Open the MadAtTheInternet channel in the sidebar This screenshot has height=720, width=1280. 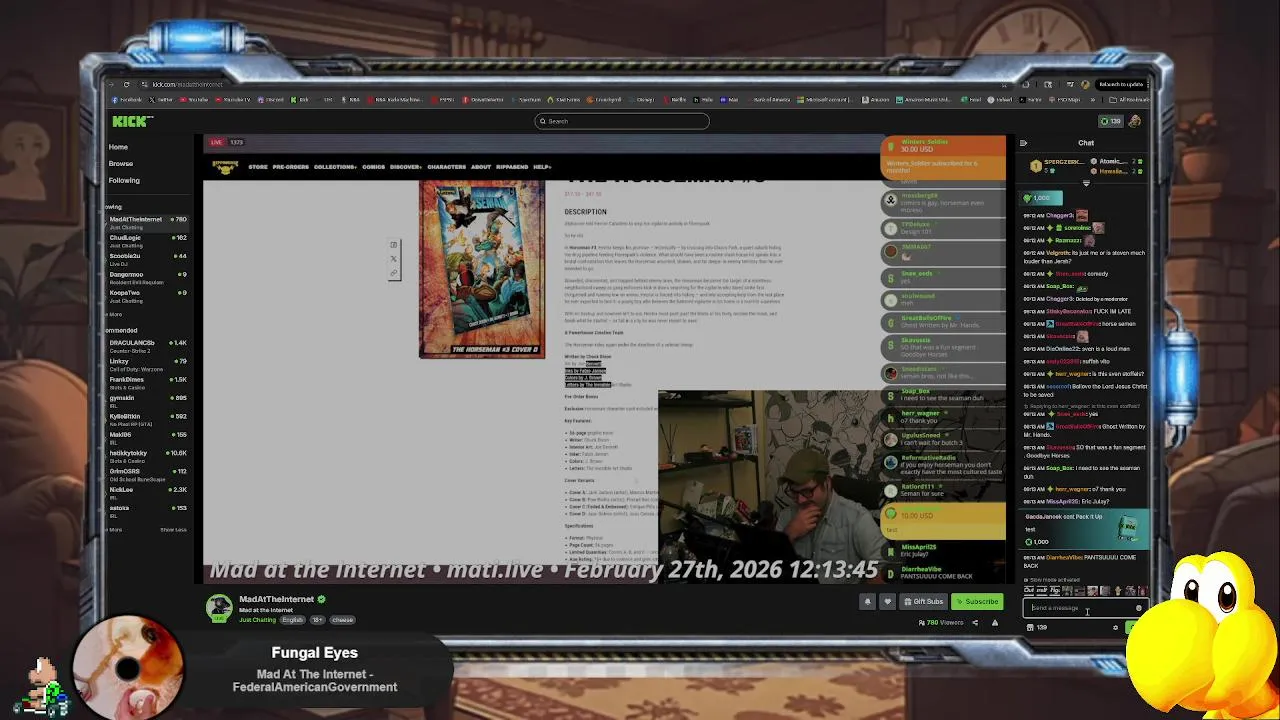coord(146,222)
